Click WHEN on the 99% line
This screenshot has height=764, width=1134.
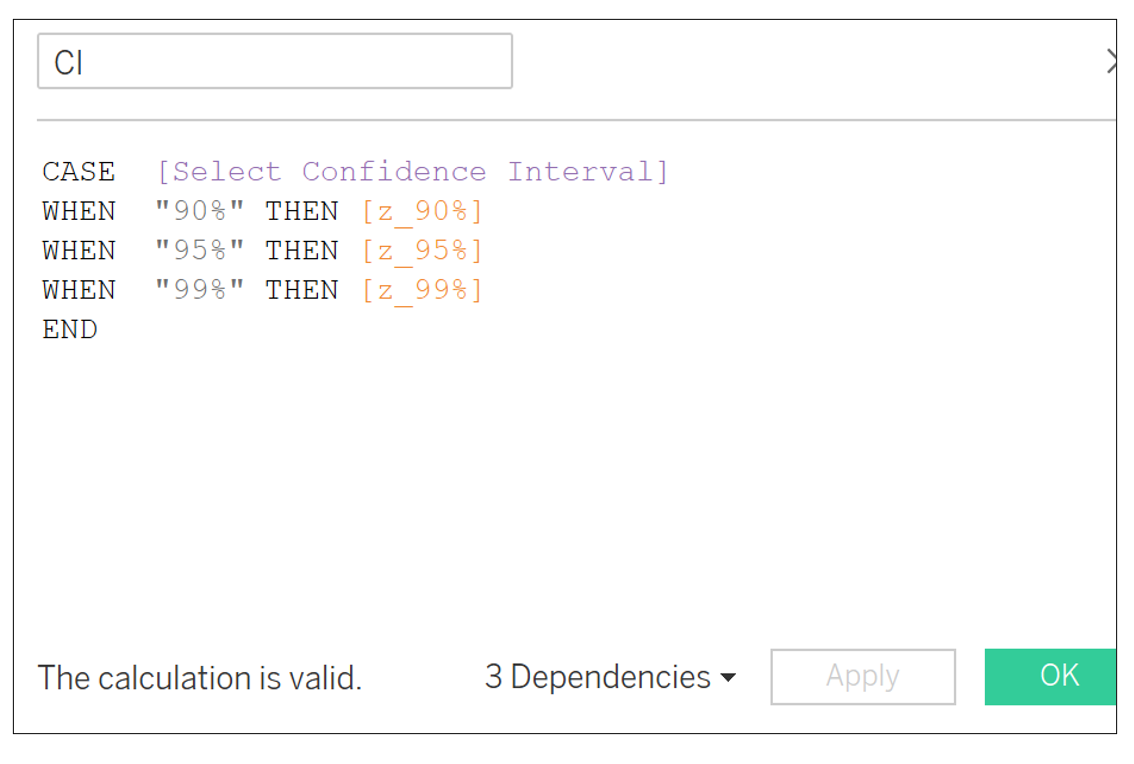click(x=79, y=290)
